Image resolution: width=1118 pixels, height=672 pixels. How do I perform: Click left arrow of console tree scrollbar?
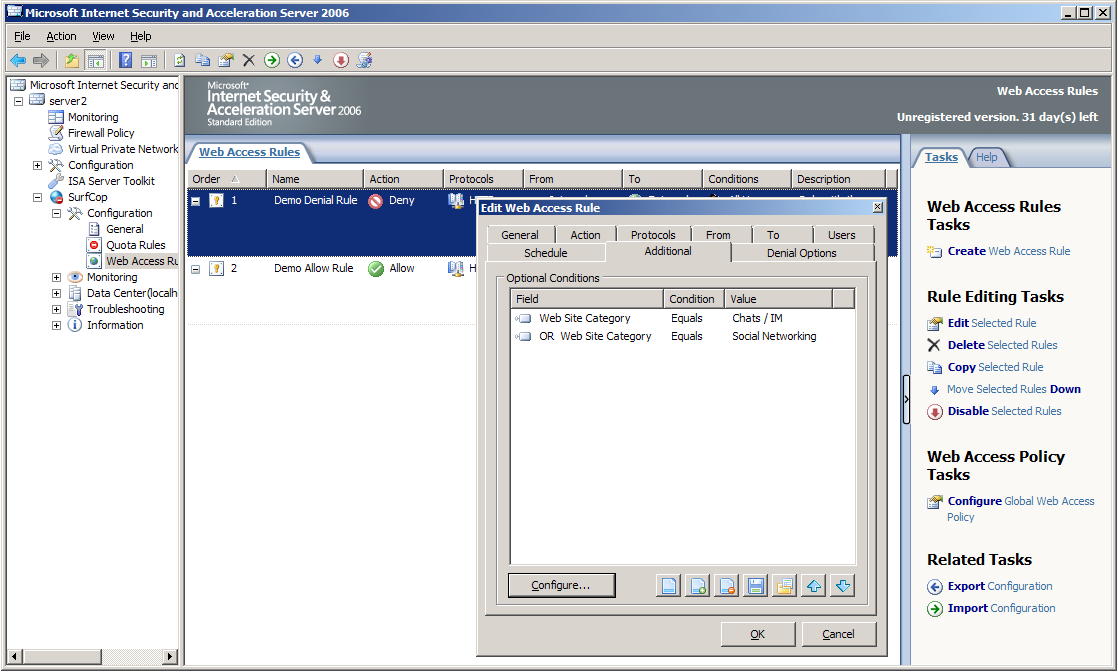pyautogui.click(x=14, y=656)
